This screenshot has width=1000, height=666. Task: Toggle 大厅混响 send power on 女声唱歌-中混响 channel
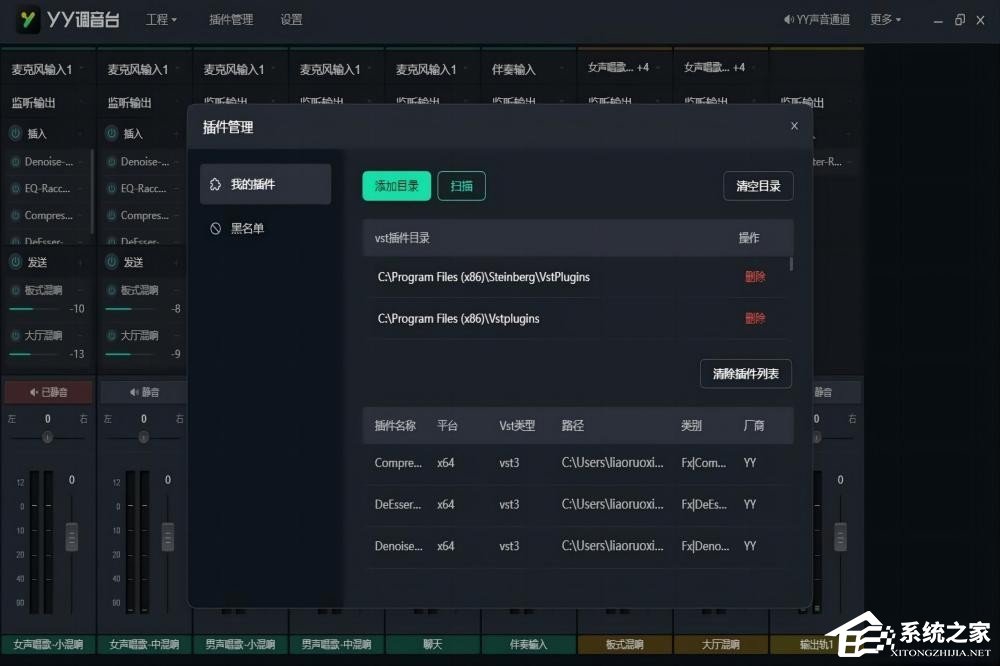tap(112, 336)
